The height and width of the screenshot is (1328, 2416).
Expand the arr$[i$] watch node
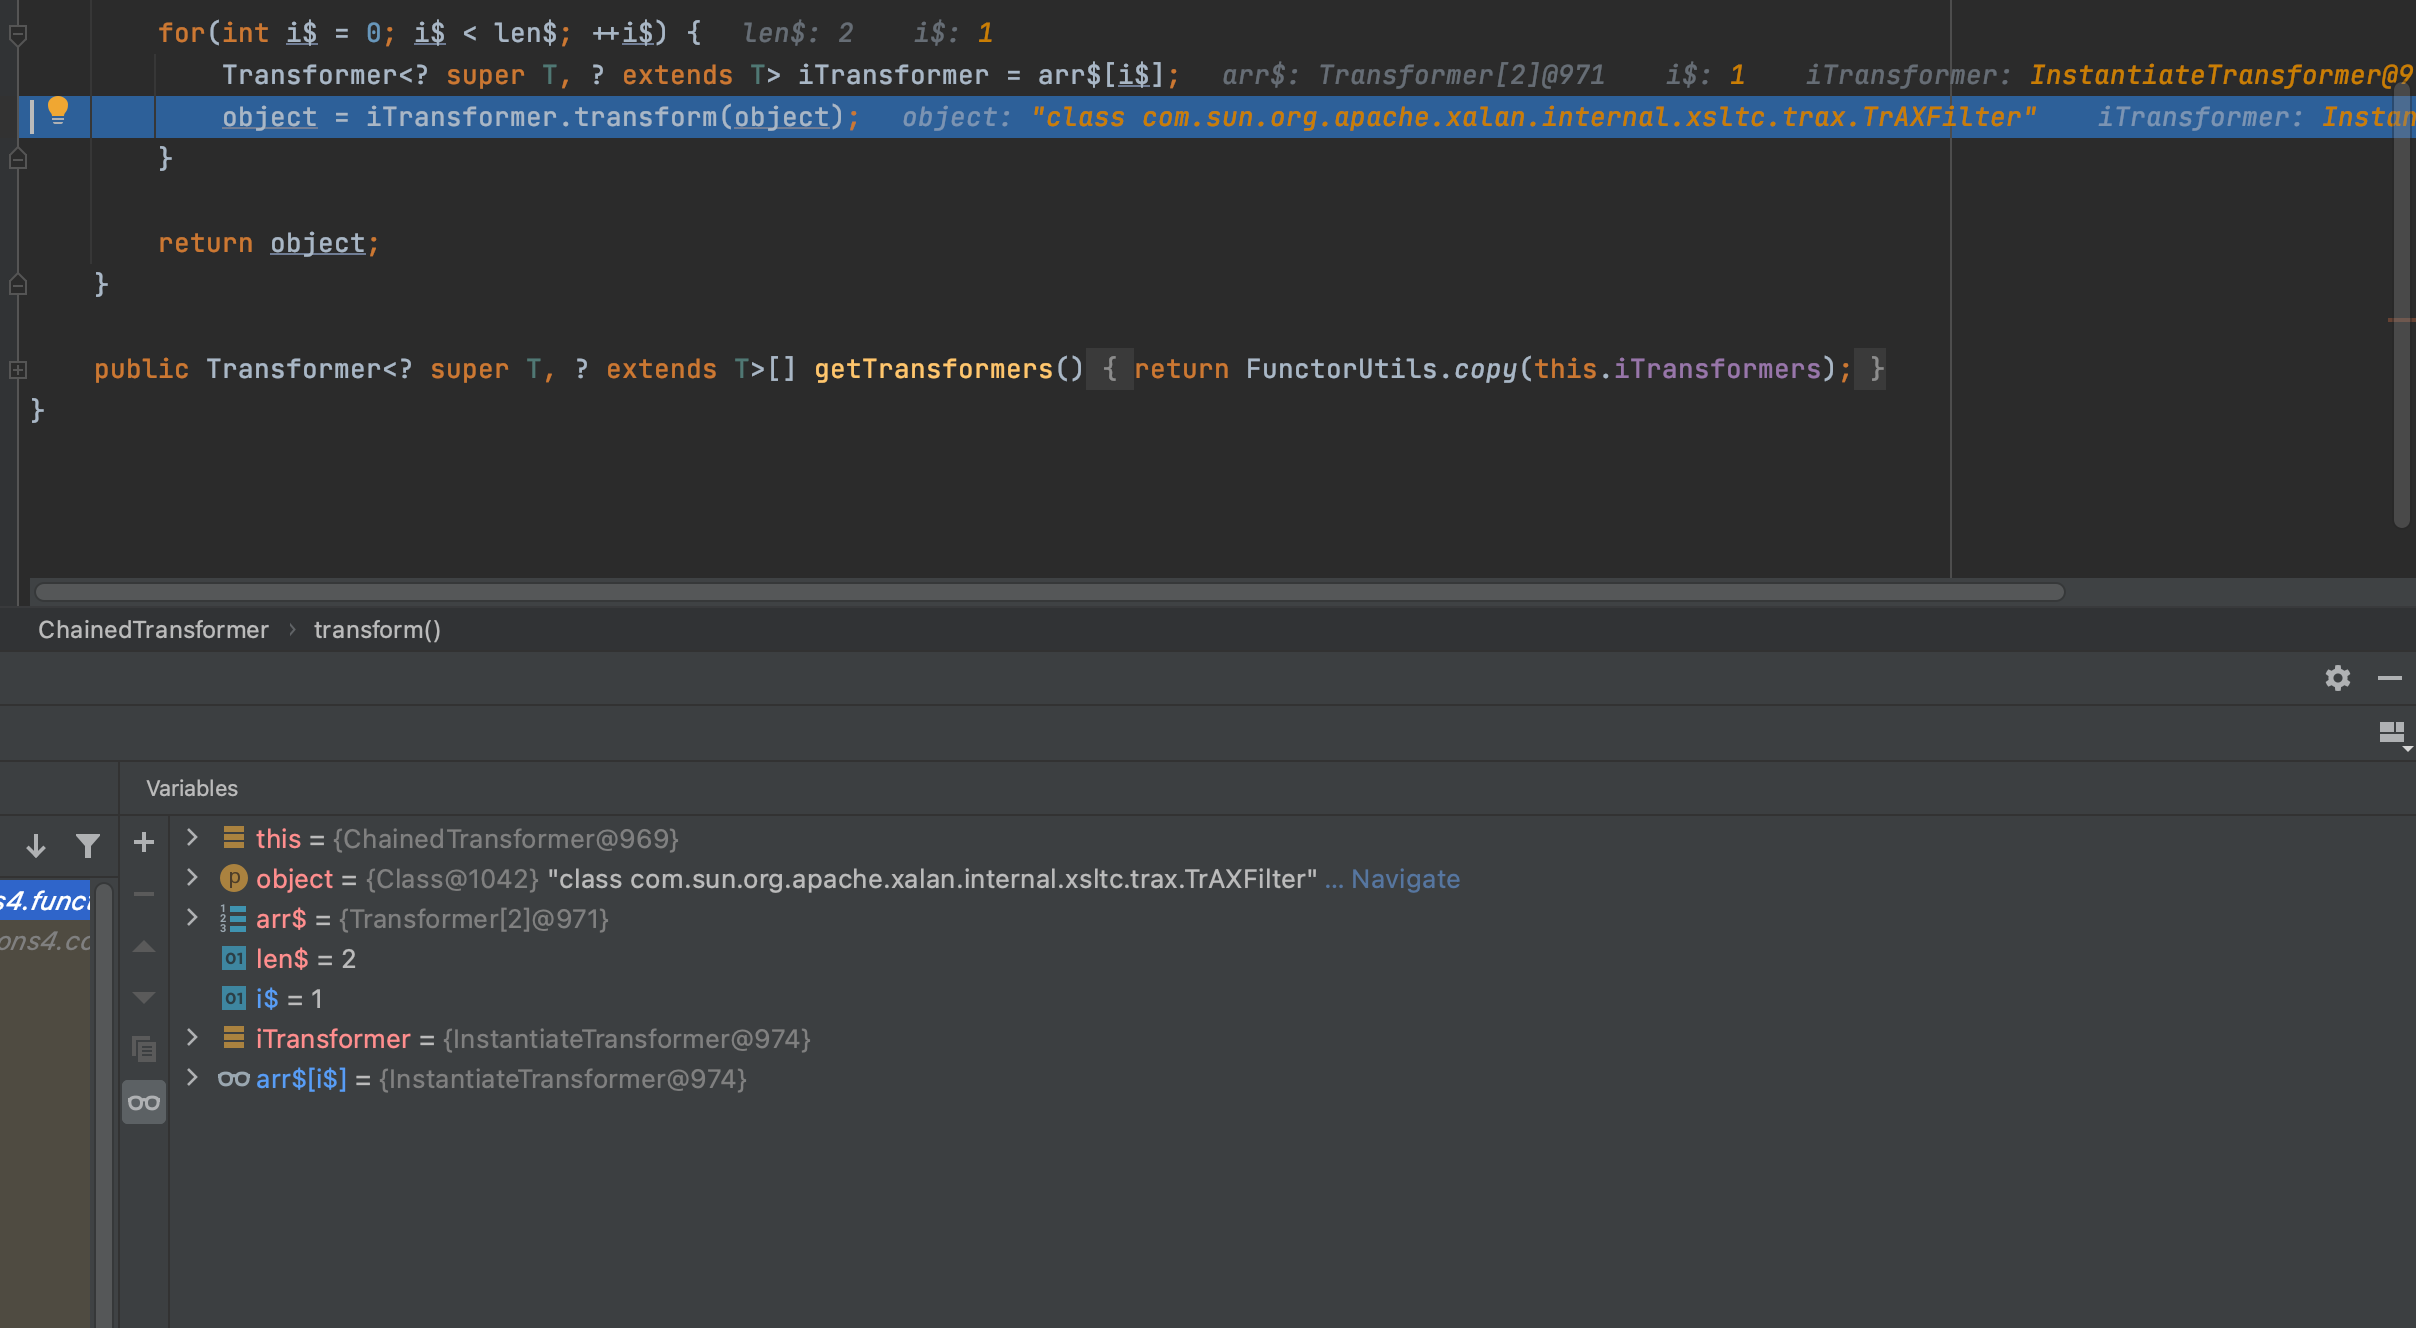(x=192, y=1077)
